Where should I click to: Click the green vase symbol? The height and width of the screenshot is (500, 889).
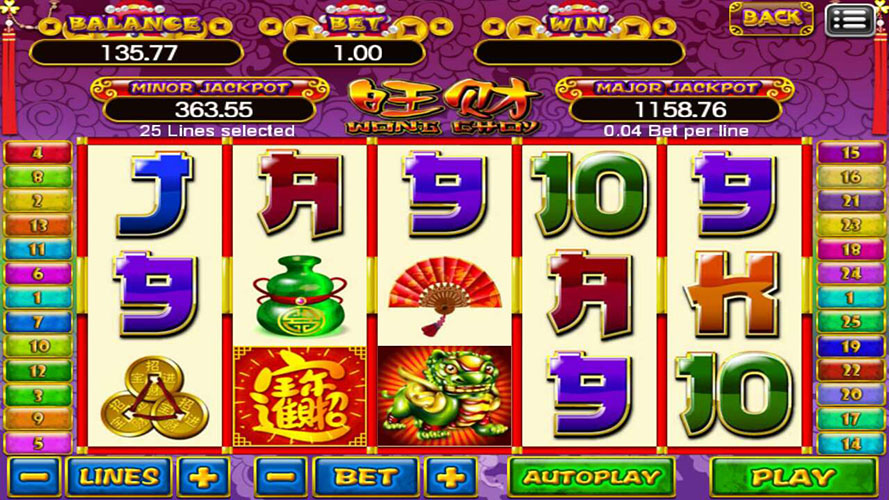point(299,296)
